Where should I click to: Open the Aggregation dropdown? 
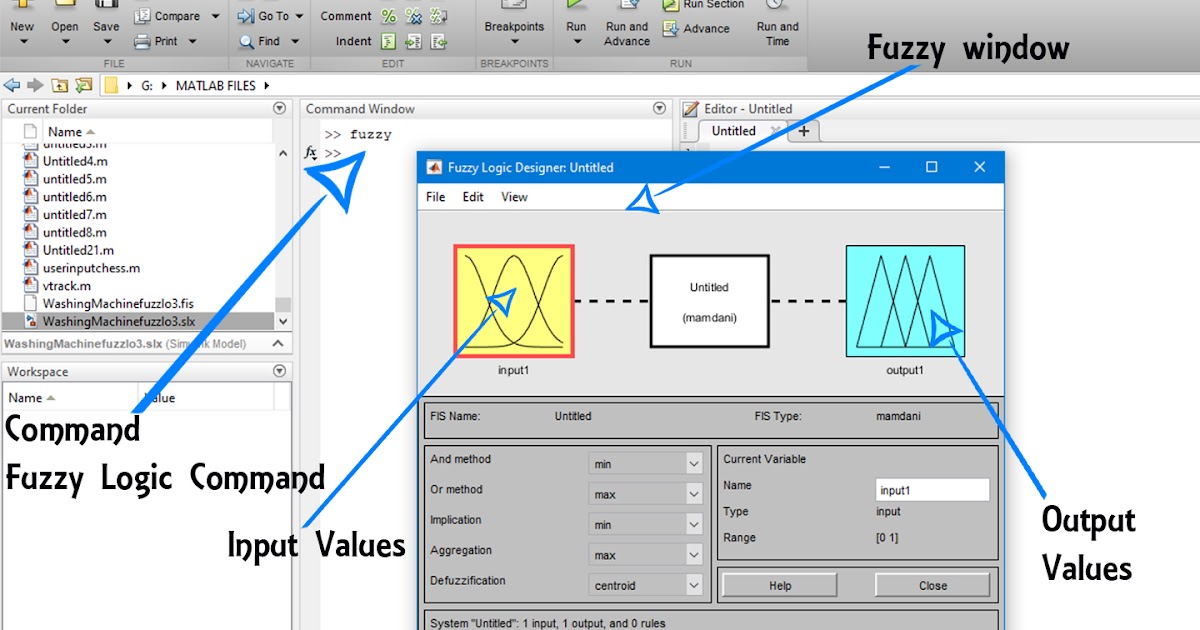pyautogui.click(x=694, y=555)
